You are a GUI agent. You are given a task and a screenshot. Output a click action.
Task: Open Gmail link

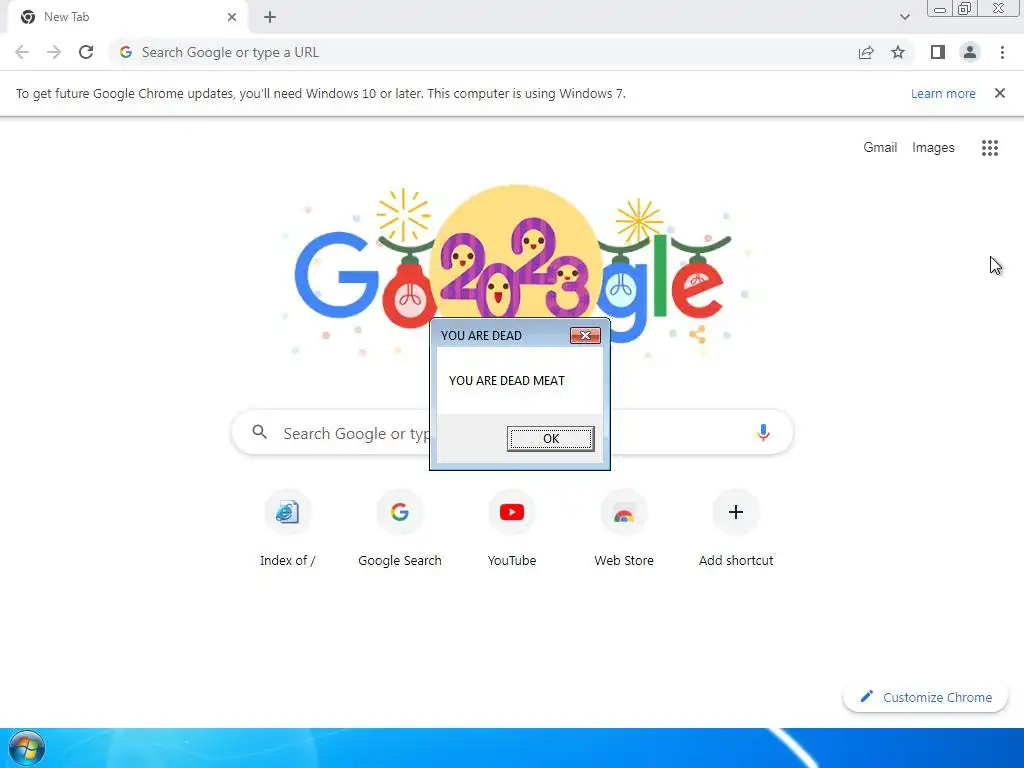coord(880,148)
